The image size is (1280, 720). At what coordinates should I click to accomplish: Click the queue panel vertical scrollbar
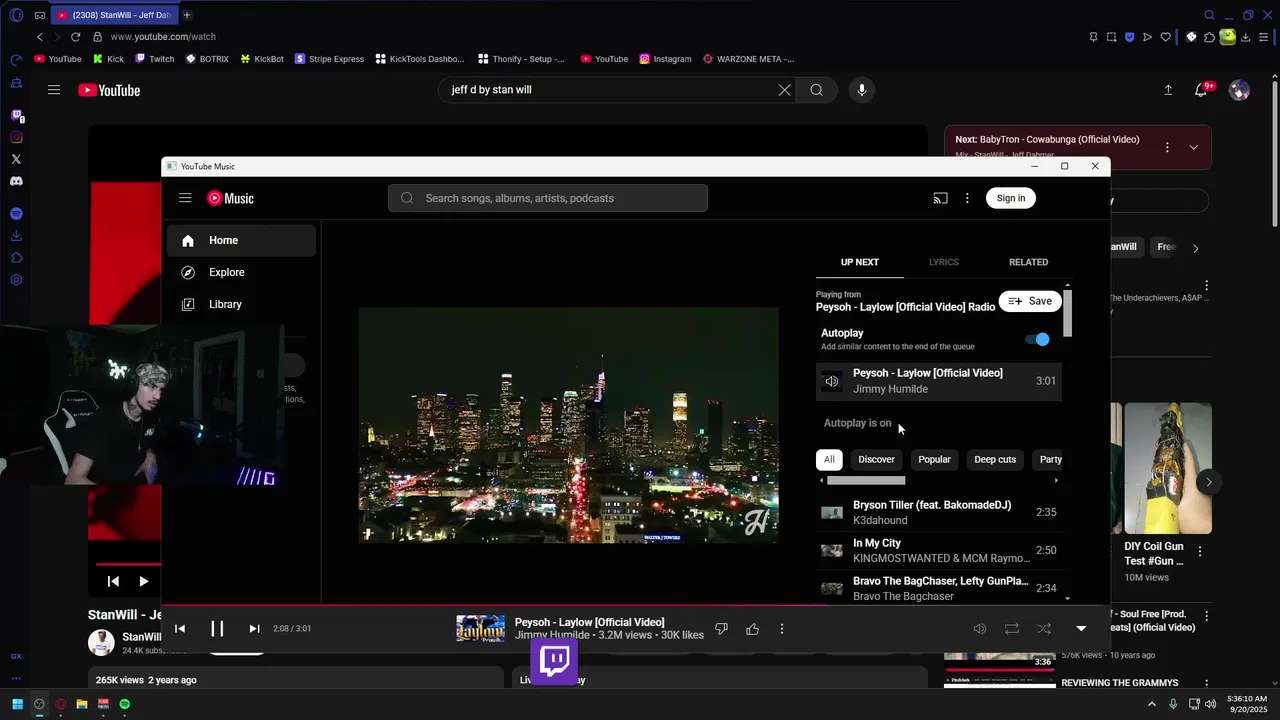click(x=1067, y=314)
